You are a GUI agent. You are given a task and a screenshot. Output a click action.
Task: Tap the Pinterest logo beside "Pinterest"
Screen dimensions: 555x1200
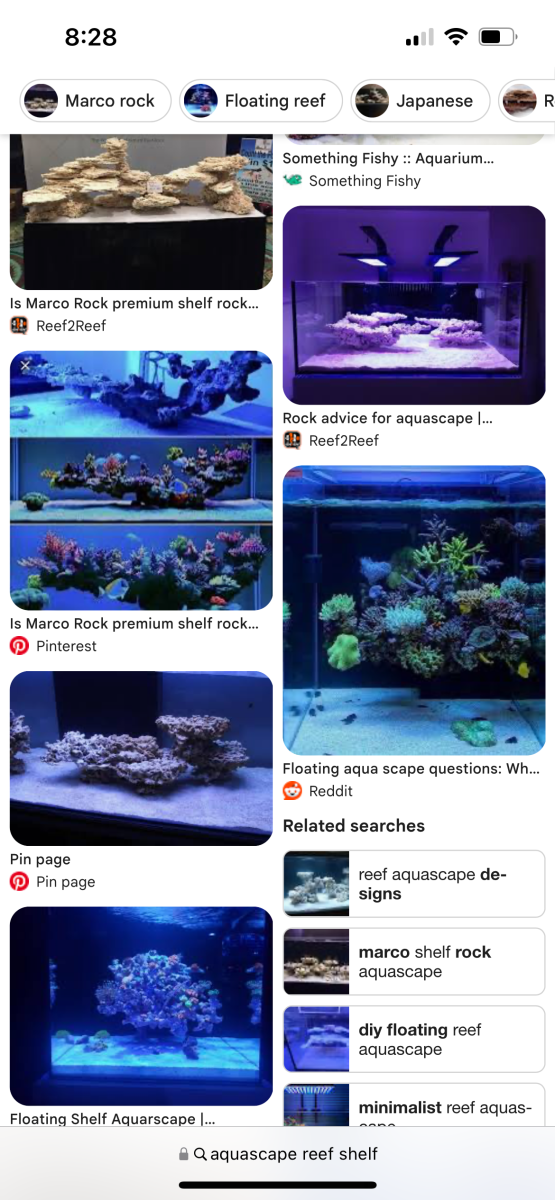(19, 646)
